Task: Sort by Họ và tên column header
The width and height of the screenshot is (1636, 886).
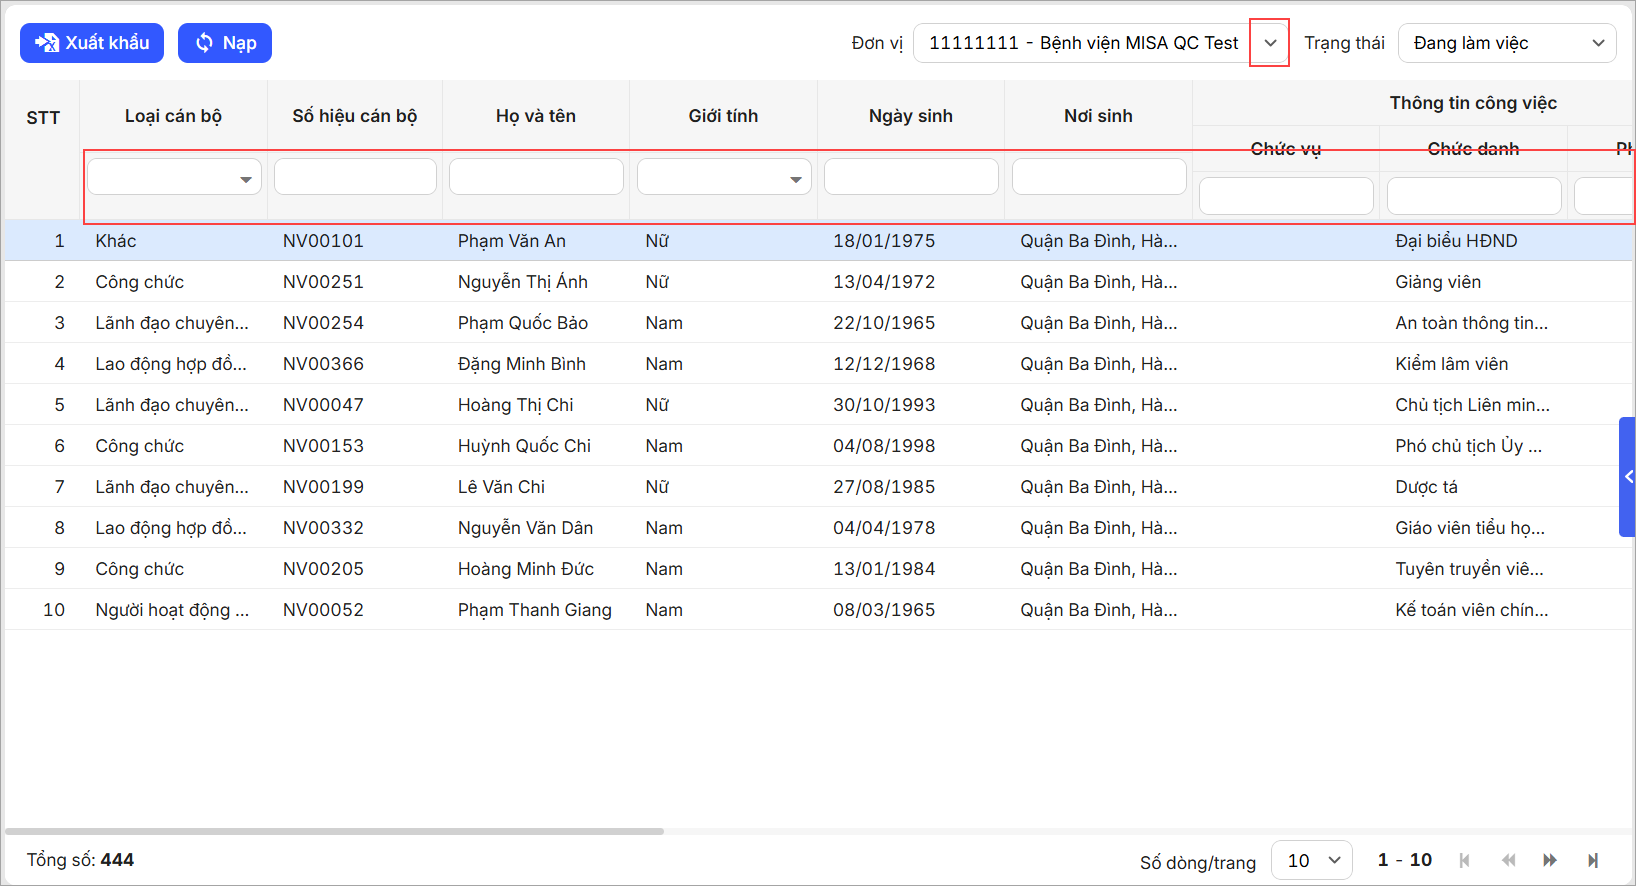Action: click(x=536, y=116)
